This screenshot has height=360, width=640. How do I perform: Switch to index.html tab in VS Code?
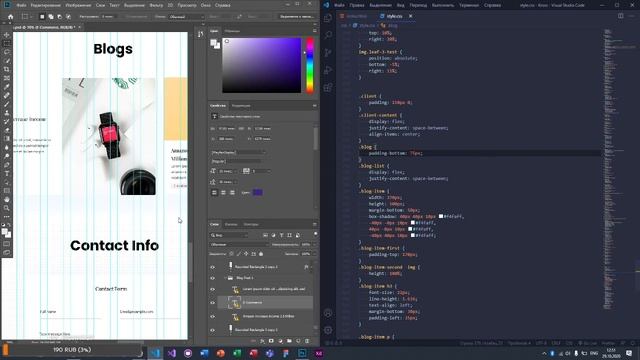click(x=356, y=16)
